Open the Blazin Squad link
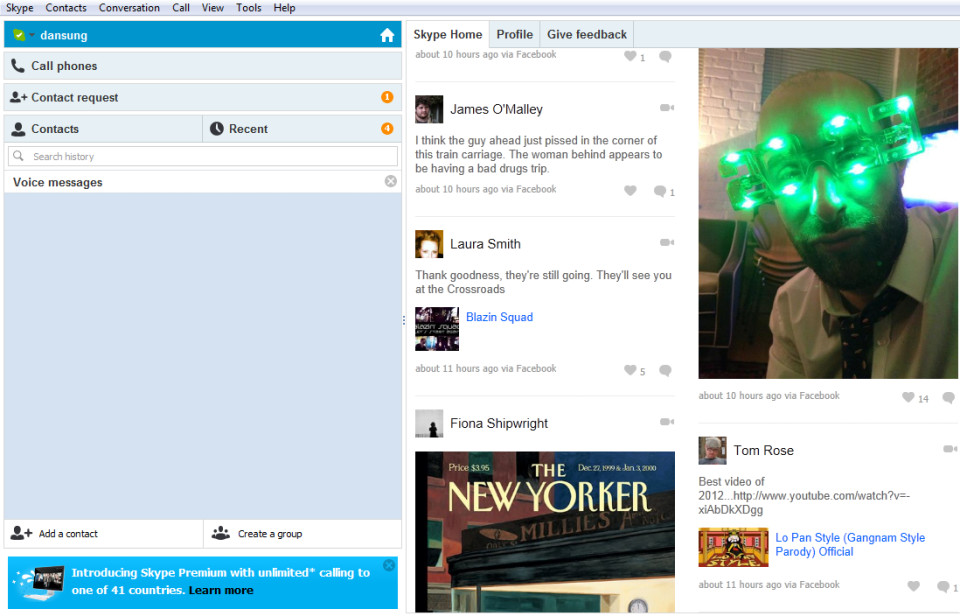 (500, 317)
